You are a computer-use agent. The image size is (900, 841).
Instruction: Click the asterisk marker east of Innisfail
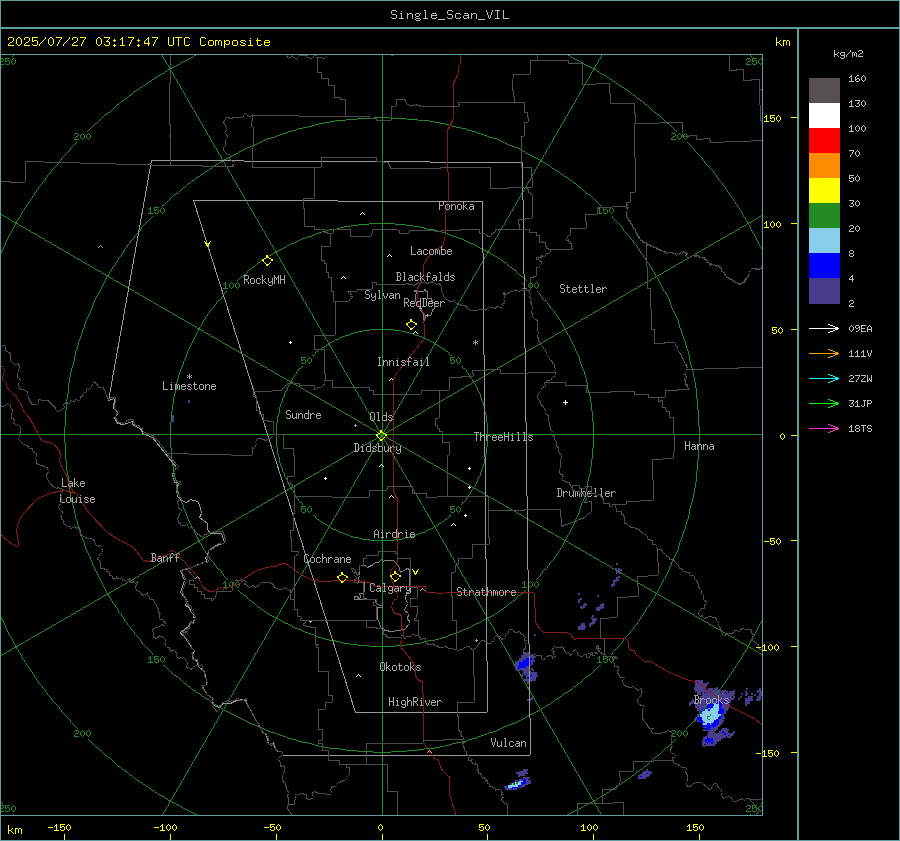coord(475,343)
